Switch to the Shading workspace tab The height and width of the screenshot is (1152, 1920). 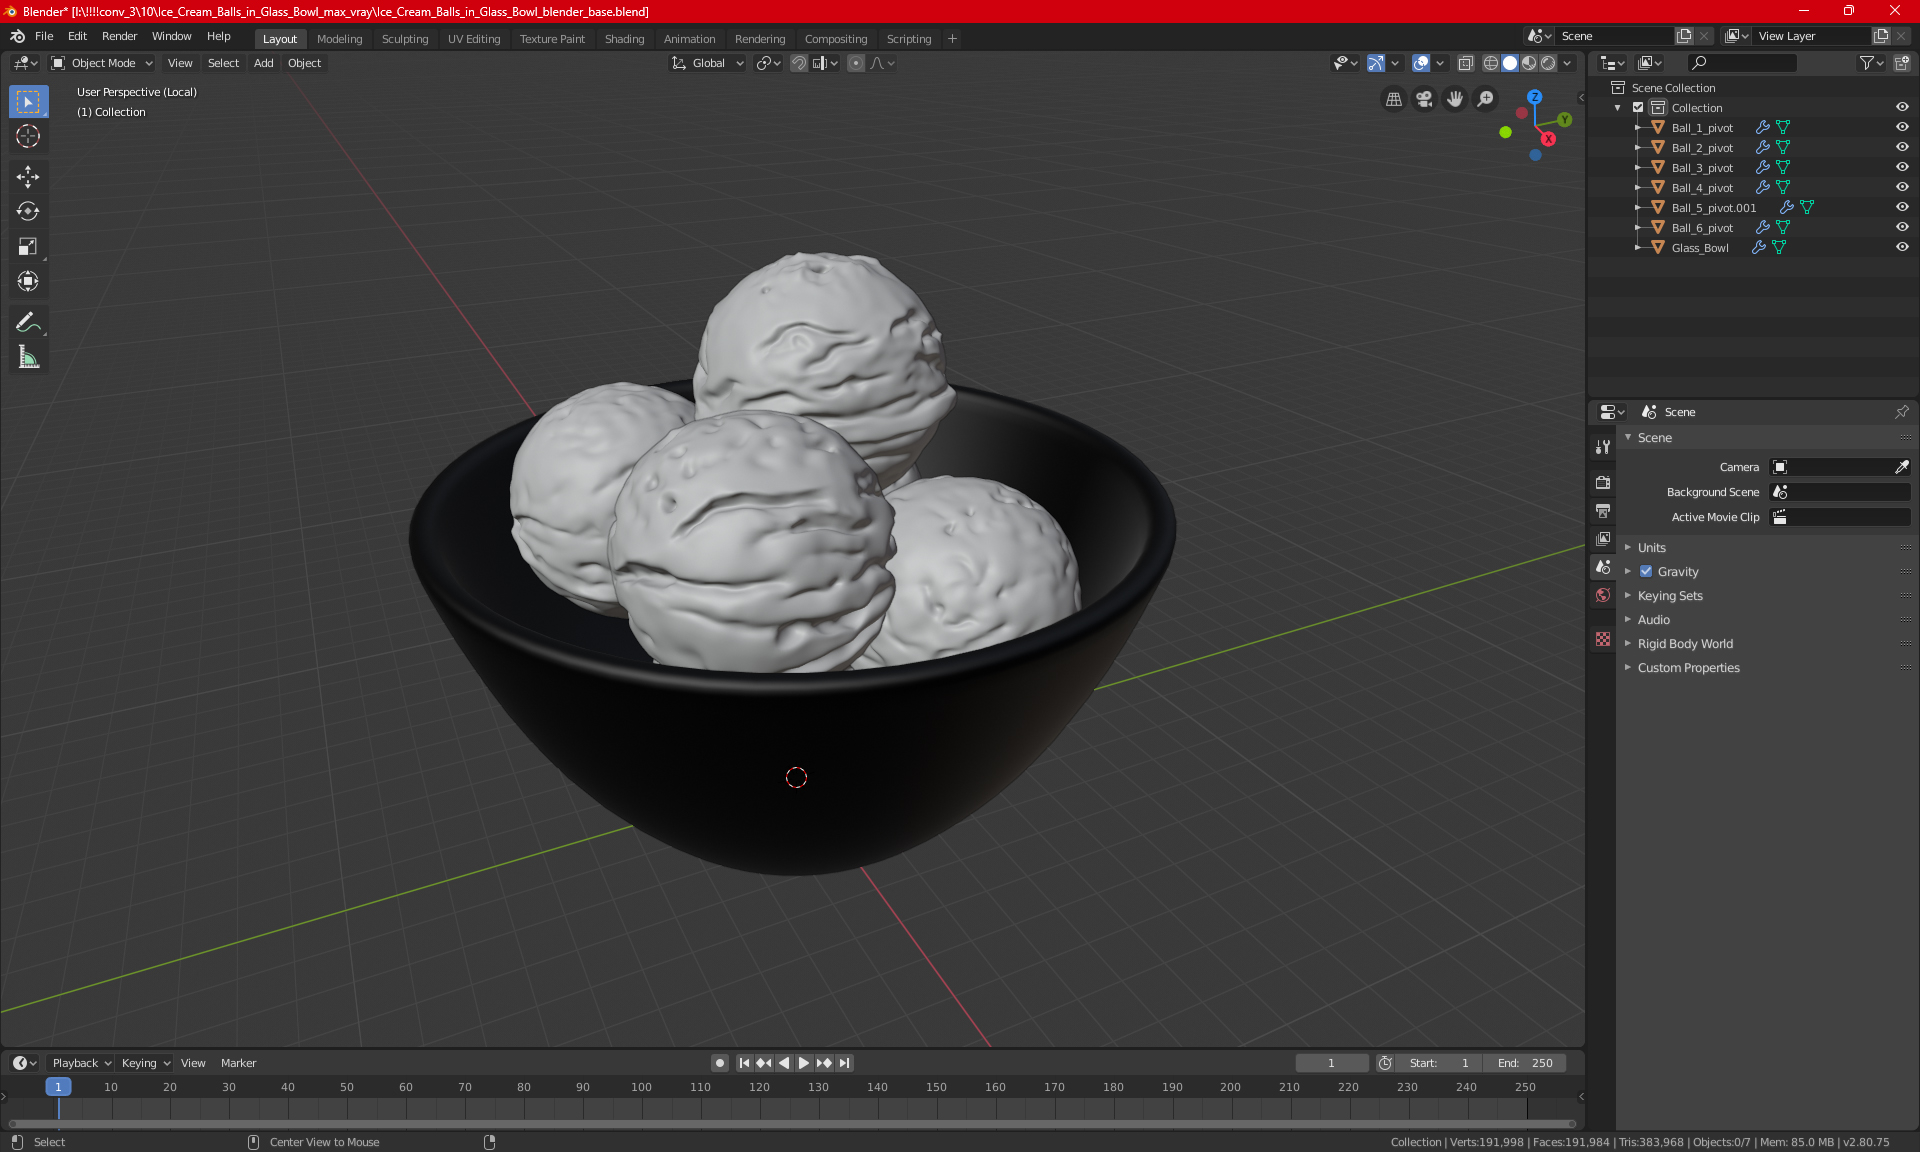(x=624, y=39)
